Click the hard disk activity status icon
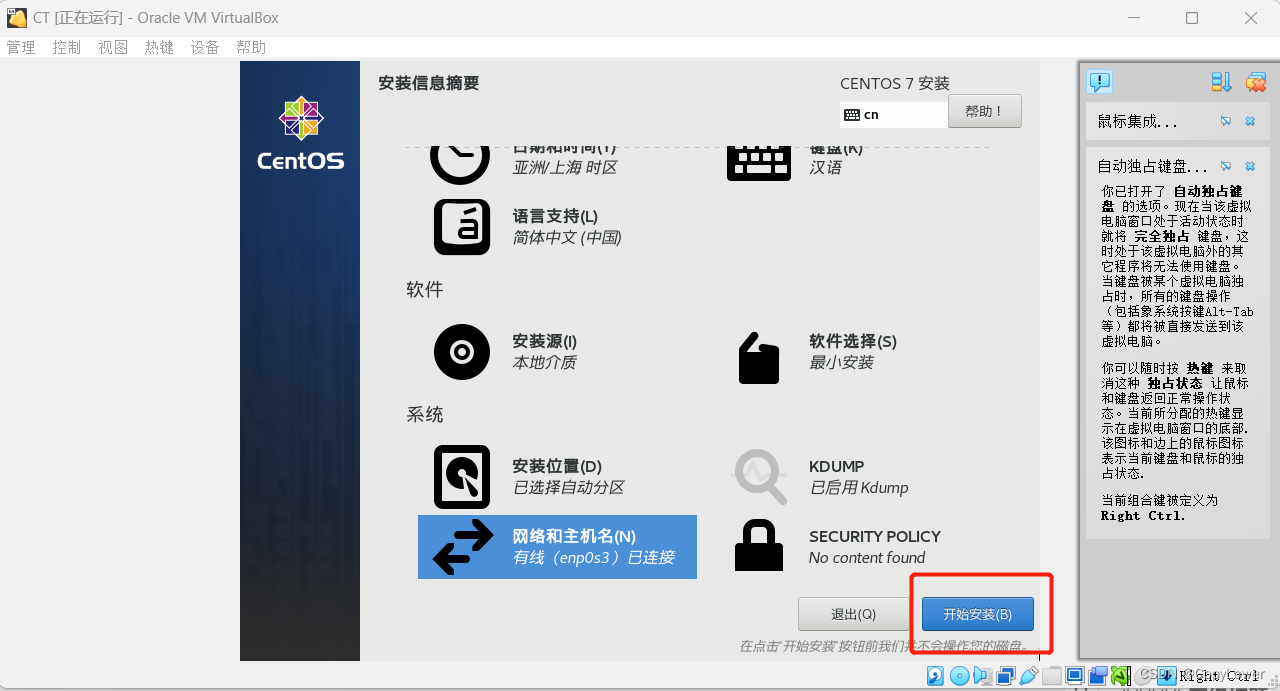The height and width of the screenshot is (691, 1280). click(935, 676)
